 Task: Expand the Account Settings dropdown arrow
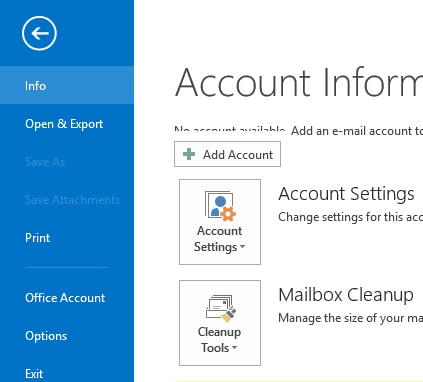242,247
